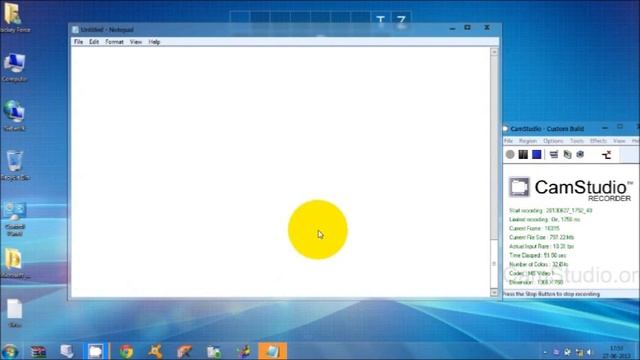The image size is (640, 360).
Task: Click the Notepad scrollbar down arrow
Action: pyautogui.click(x=494, y=293)
